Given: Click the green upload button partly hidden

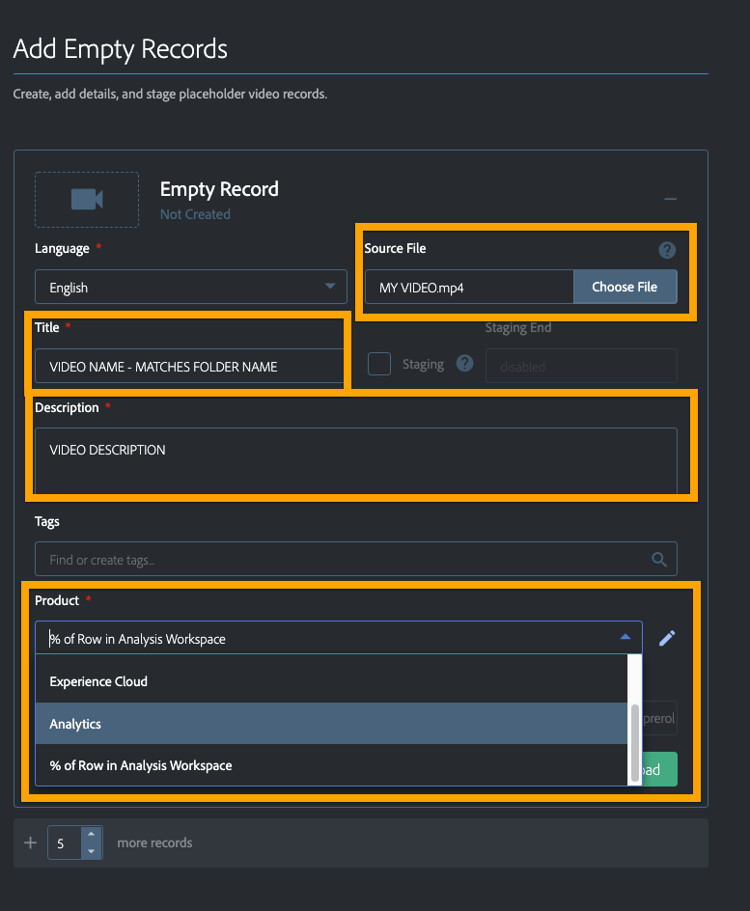Looking at the screenshot, I should point(660,769).
